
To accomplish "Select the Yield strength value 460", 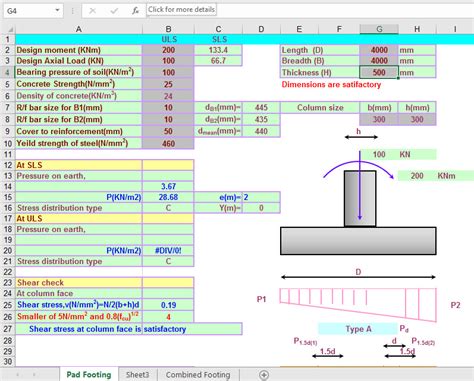I will (168, 143).
